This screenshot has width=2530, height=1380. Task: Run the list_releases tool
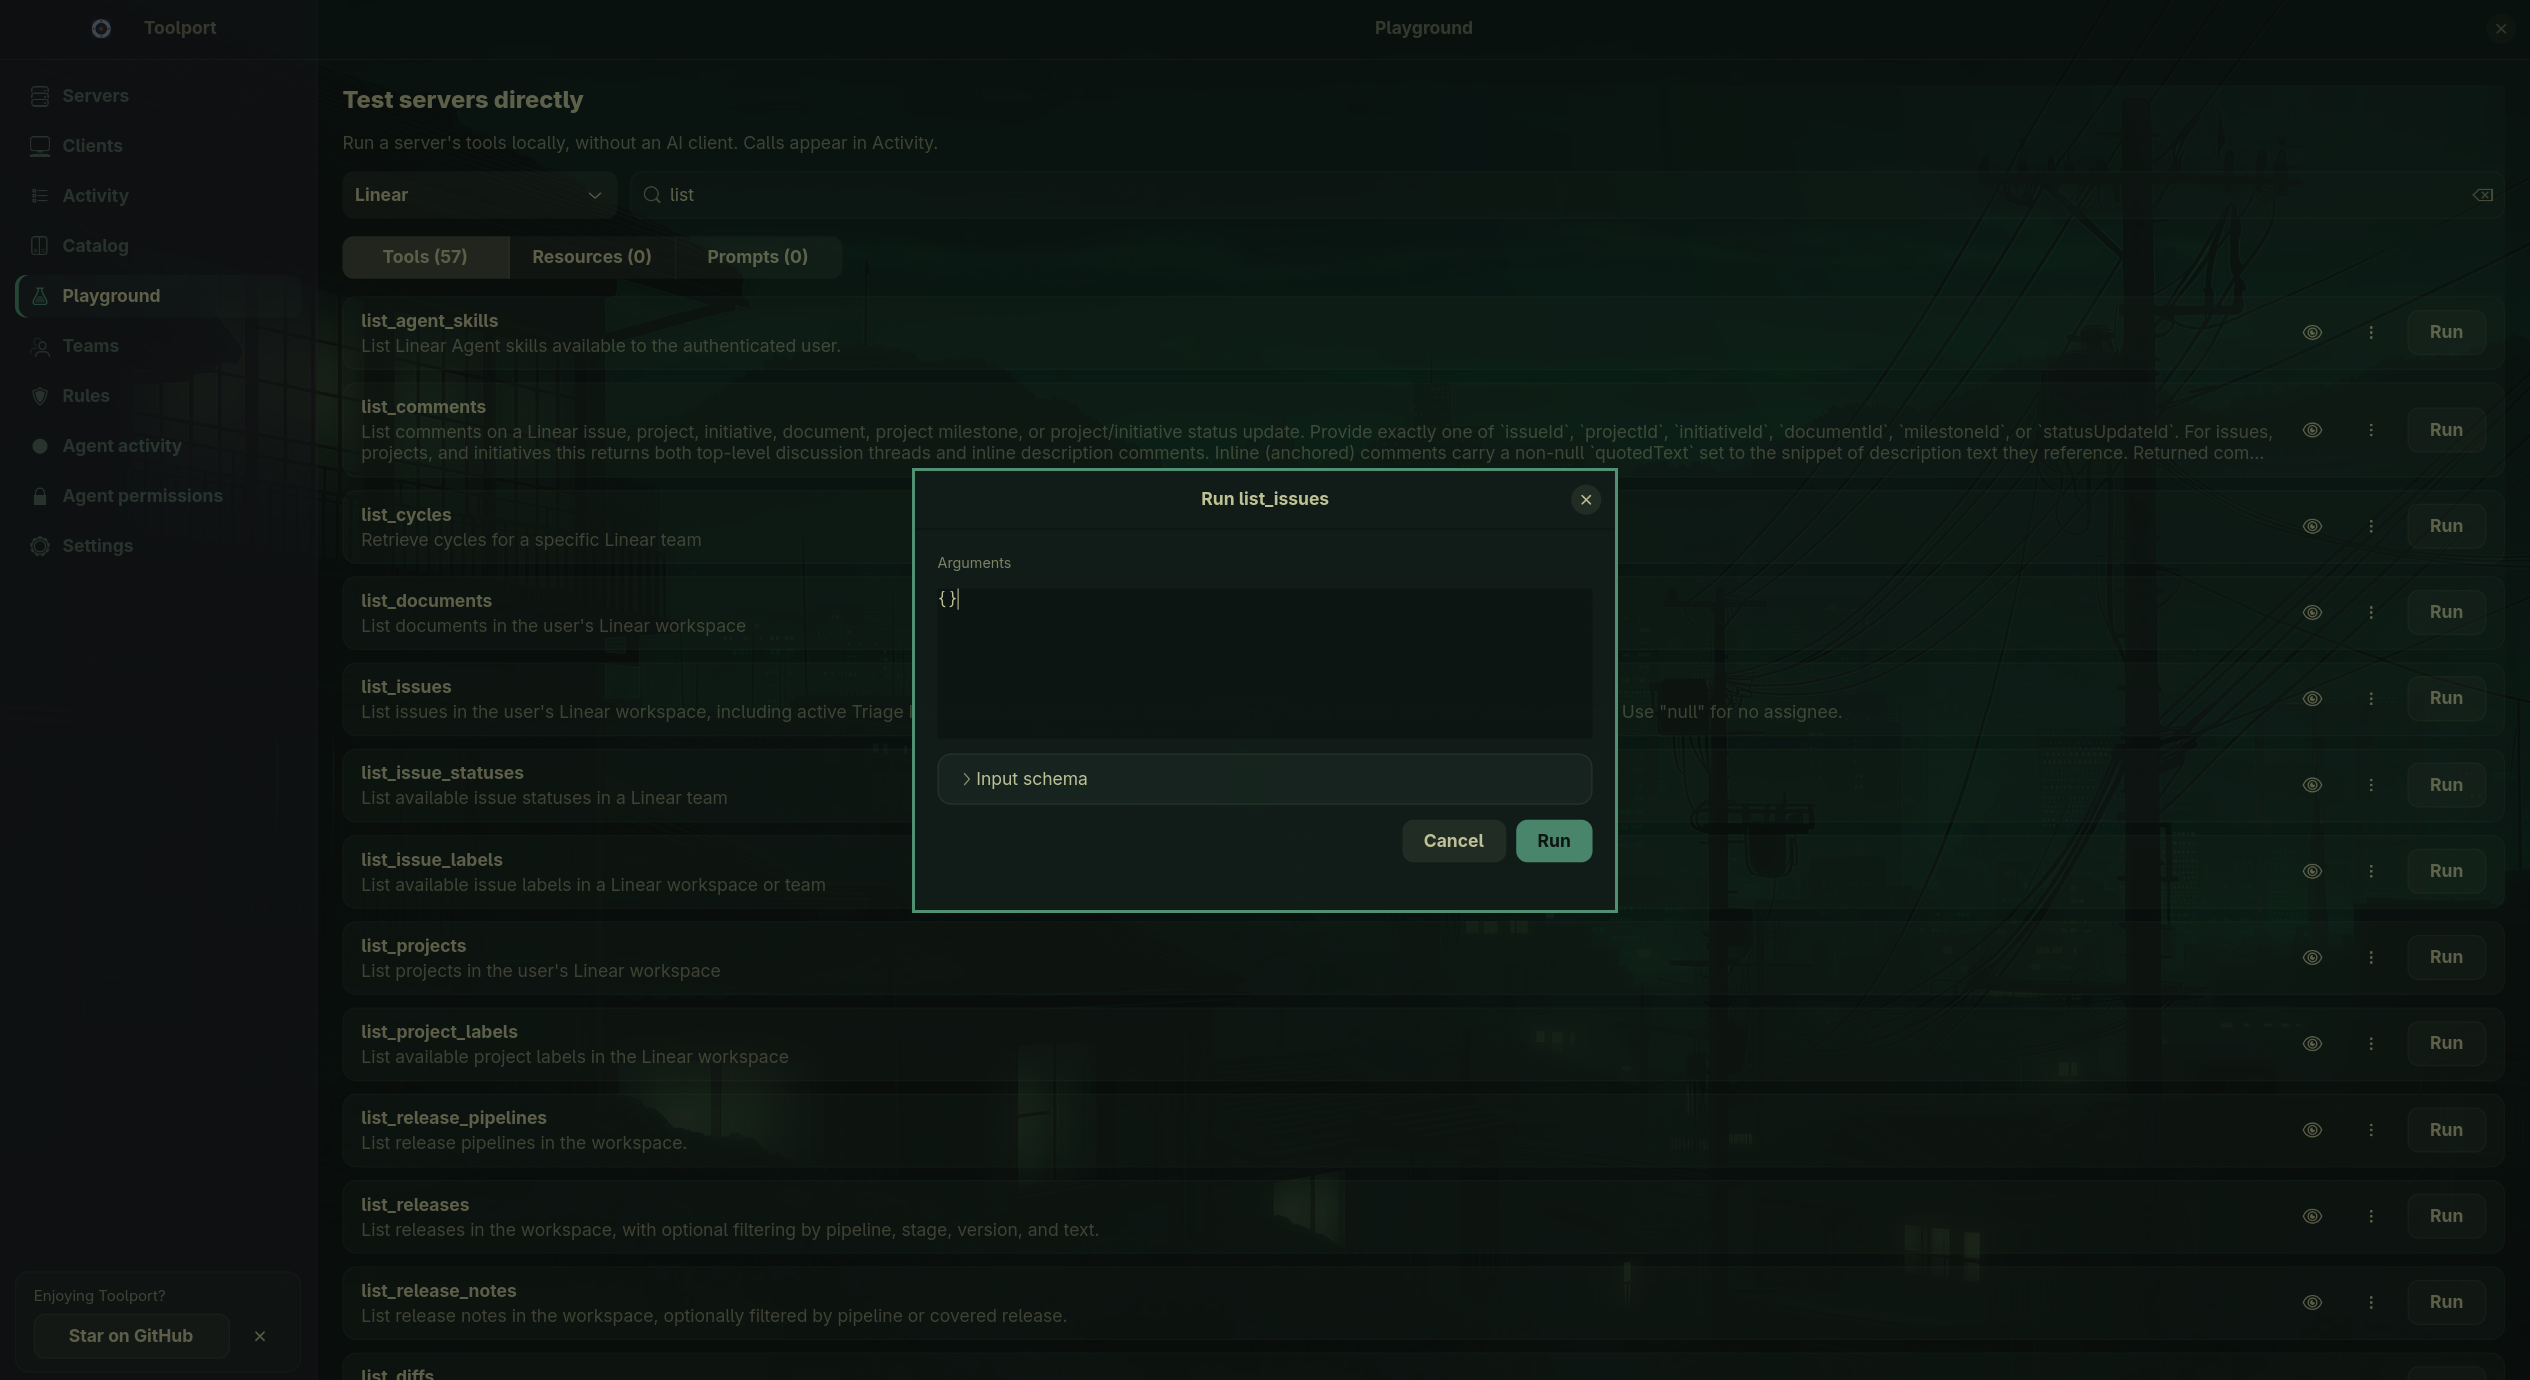click(2446, 1216)
